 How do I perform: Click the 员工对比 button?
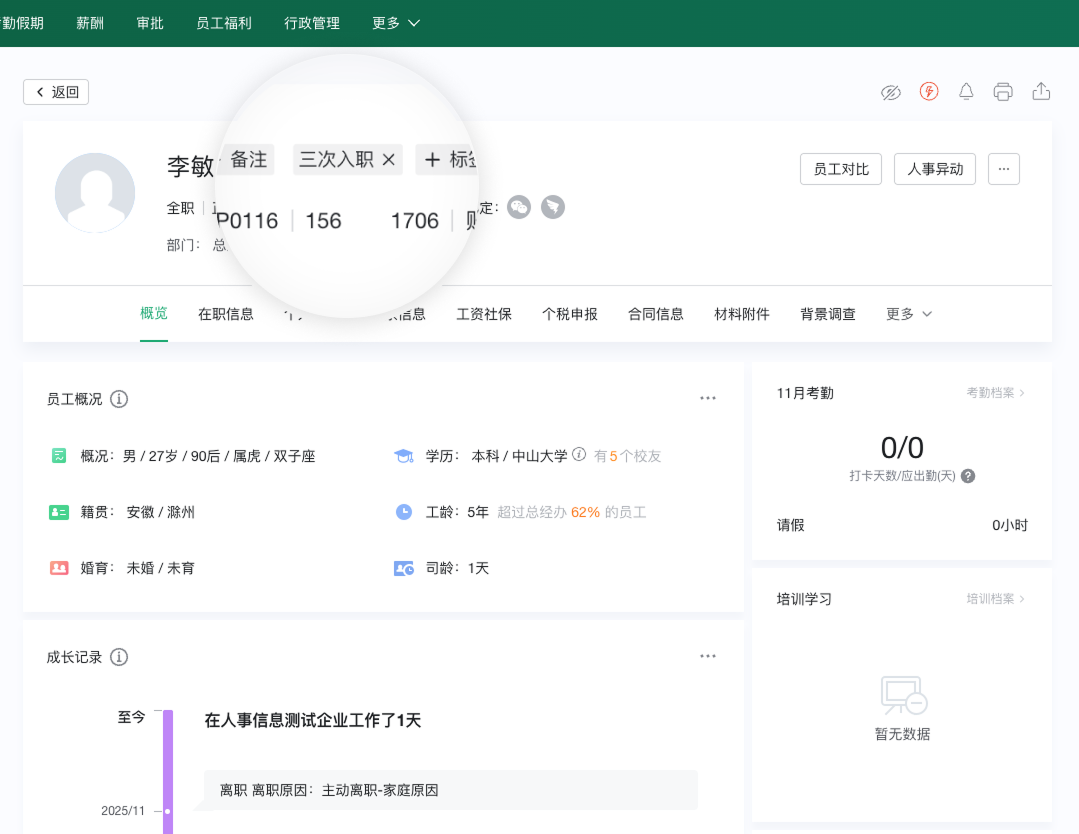[840, 169]
